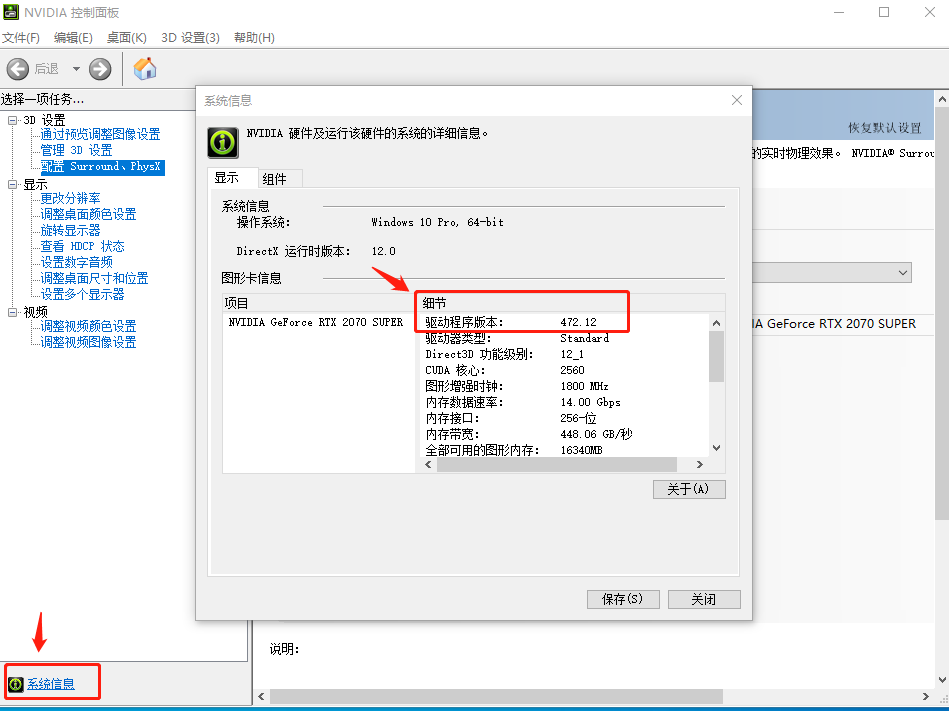Switch to the 显示 tab
Image resolution: width=949 pixels, height=711 pixels.
tap(232, 178)
